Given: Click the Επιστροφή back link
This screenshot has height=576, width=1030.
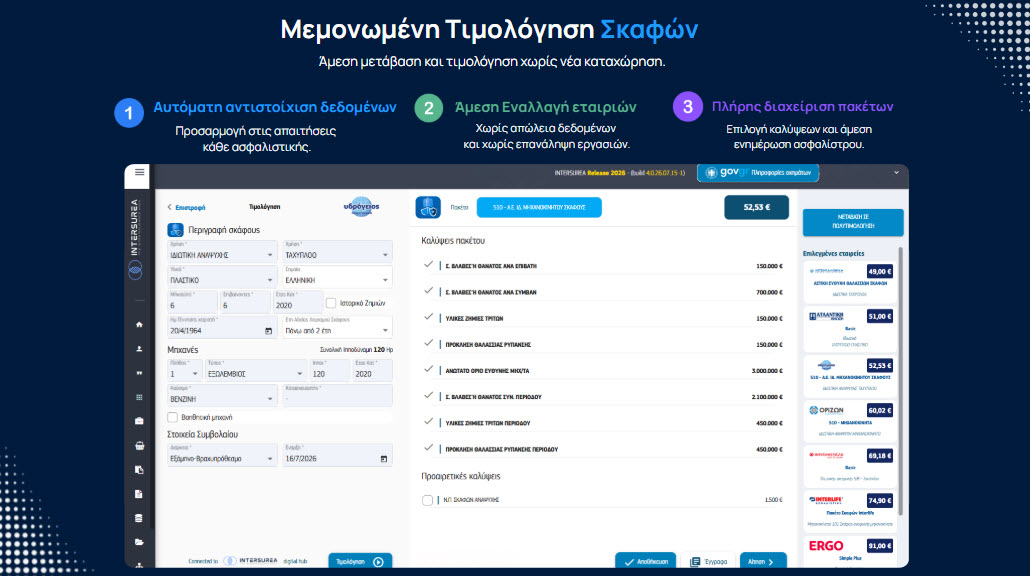Looking at the screenshot, I should pos(187,208).
